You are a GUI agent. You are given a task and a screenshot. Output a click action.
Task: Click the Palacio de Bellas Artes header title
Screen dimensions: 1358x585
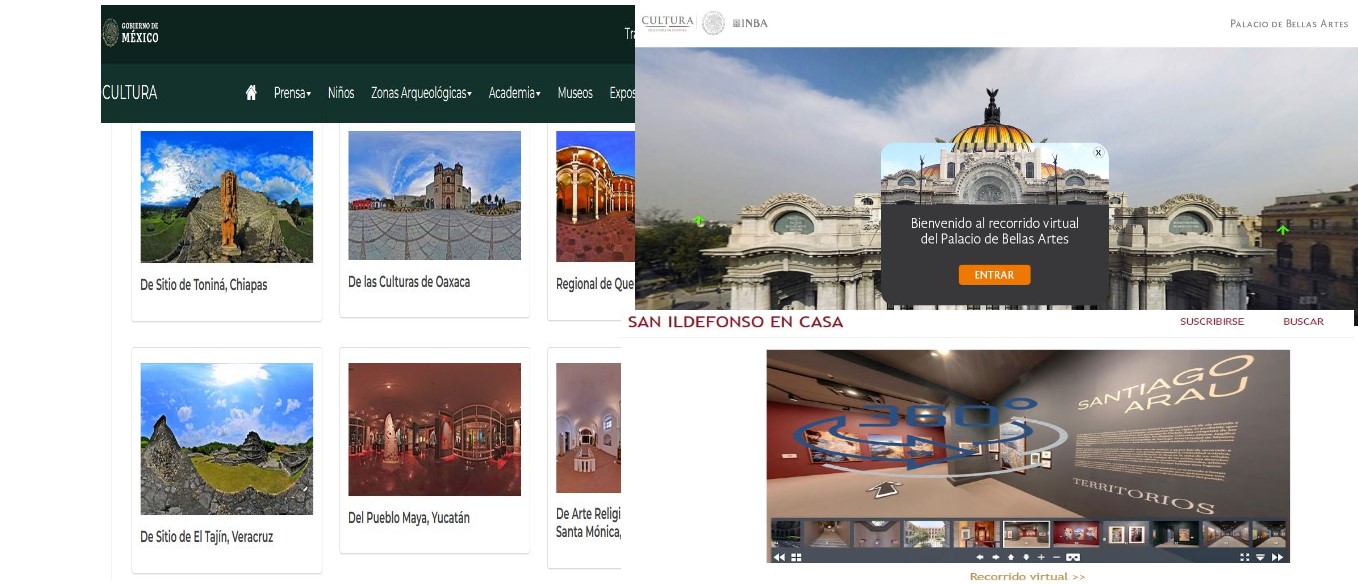pyautogui.click(x=1289, y=24)
